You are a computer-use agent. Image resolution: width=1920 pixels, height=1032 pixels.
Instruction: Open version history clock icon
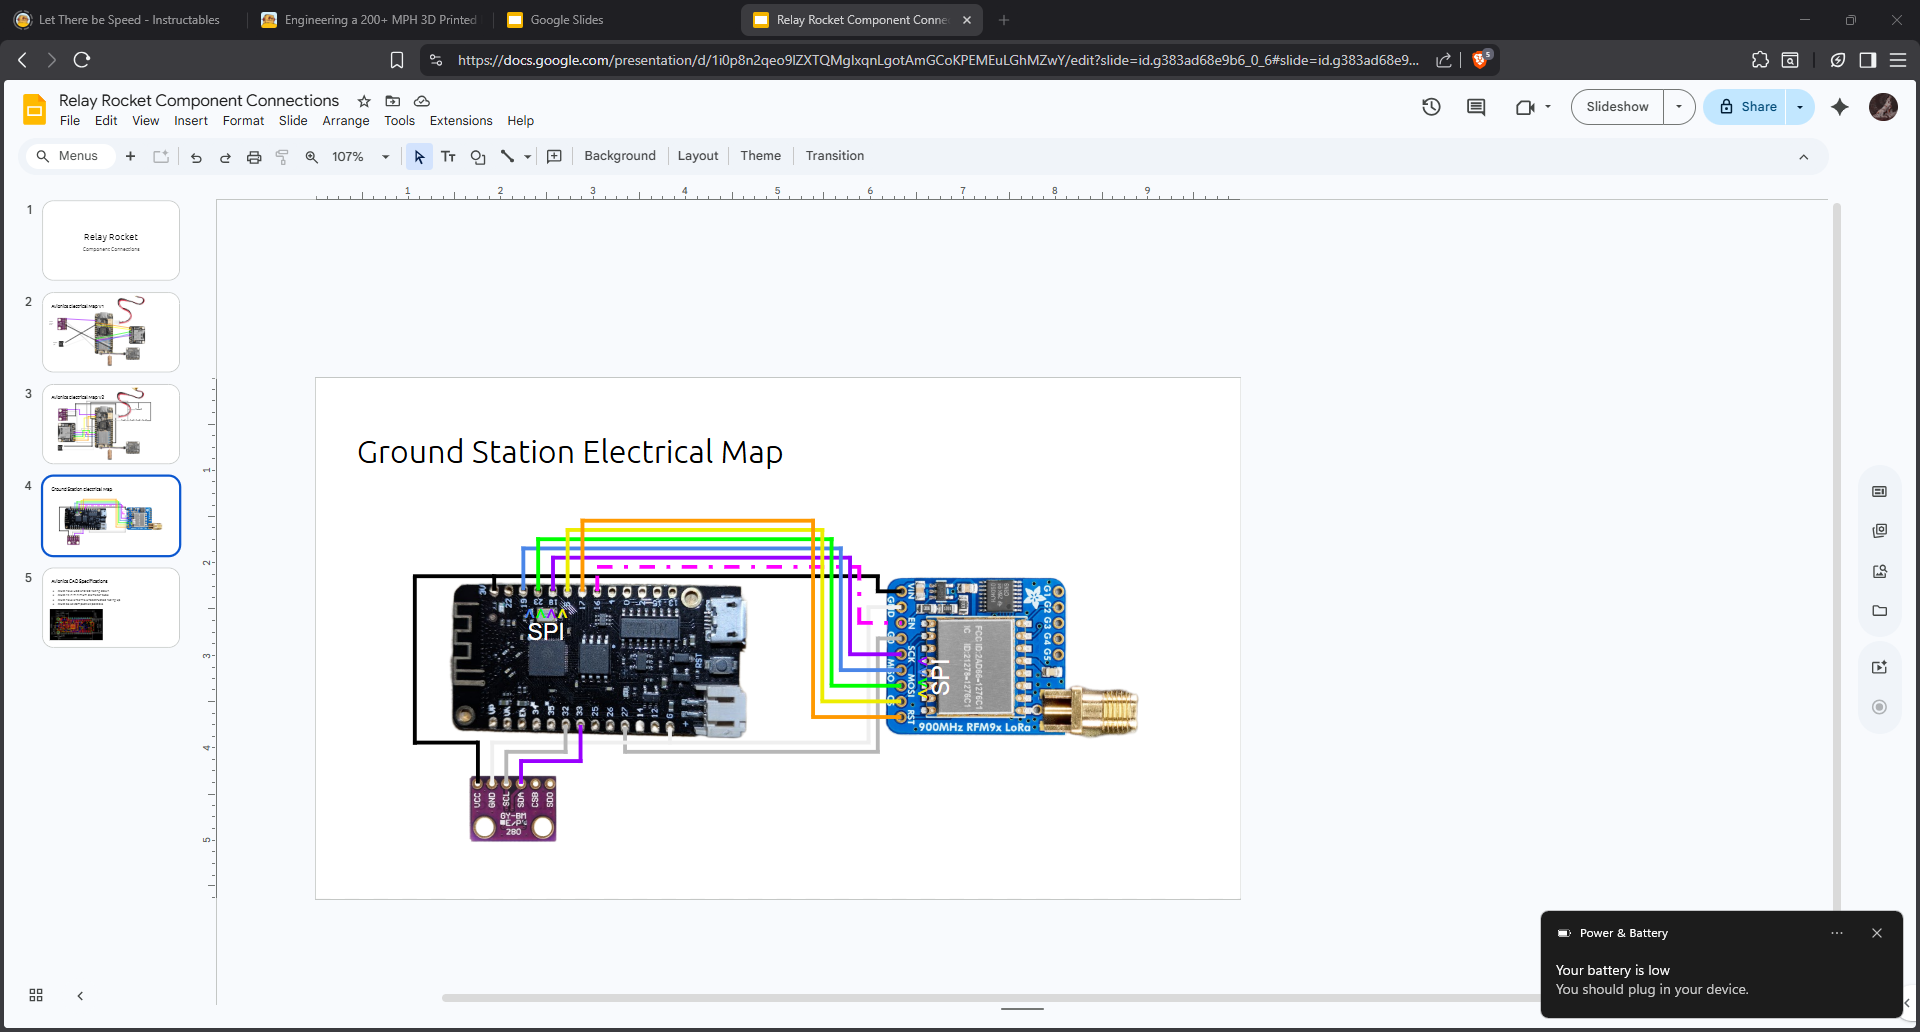1431,107
